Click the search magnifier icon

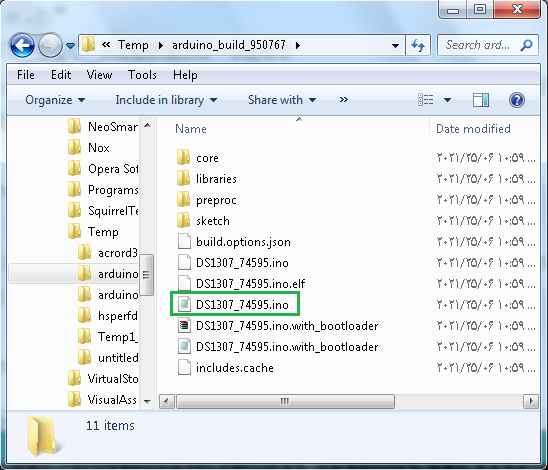(x=526, y=45)
